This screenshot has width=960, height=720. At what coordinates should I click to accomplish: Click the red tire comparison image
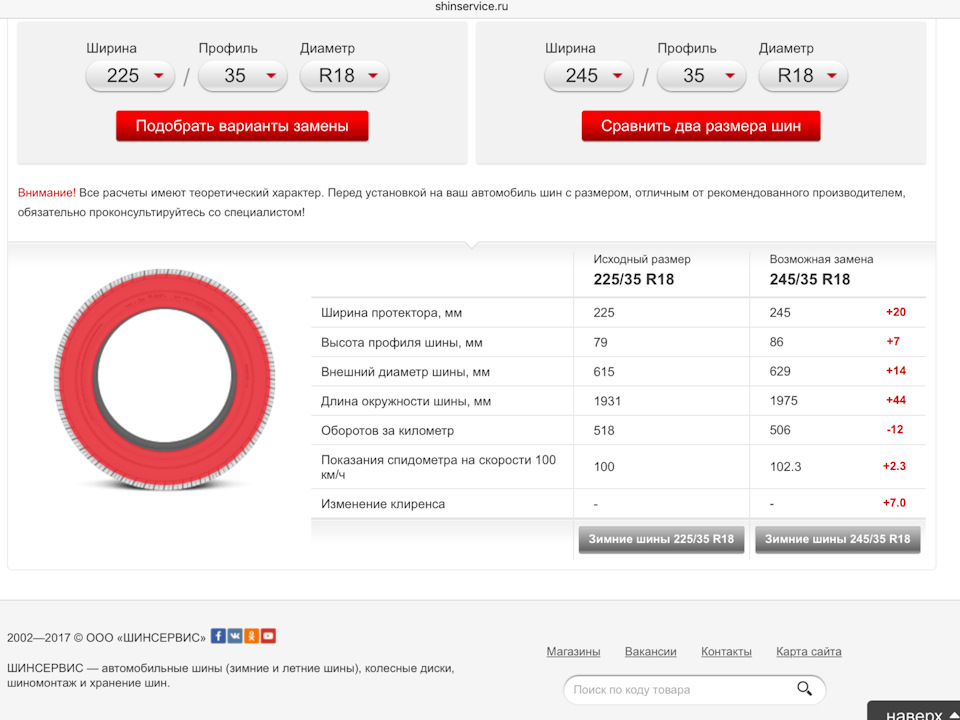click(x=164, y=379)
